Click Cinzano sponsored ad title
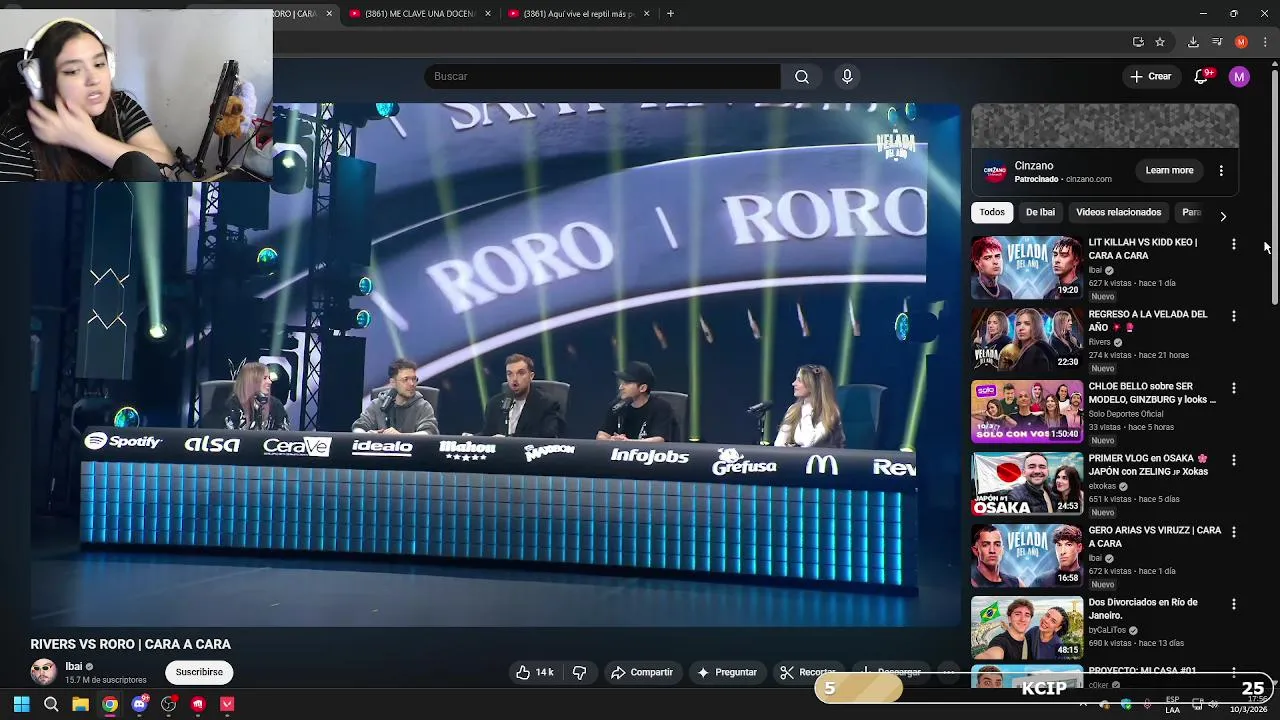1280x720 pixels. [1034, 166]
